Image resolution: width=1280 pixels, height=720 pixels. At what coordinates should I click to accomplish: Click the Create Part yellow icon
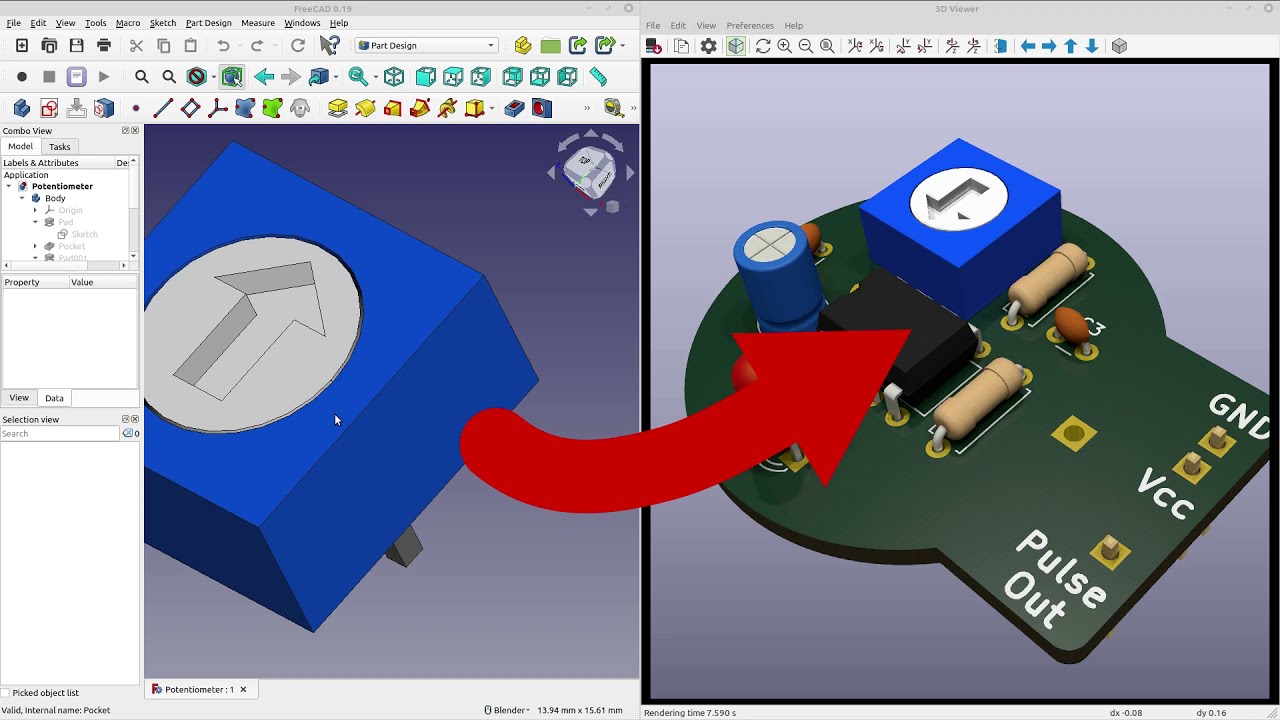tap(523, 45)
